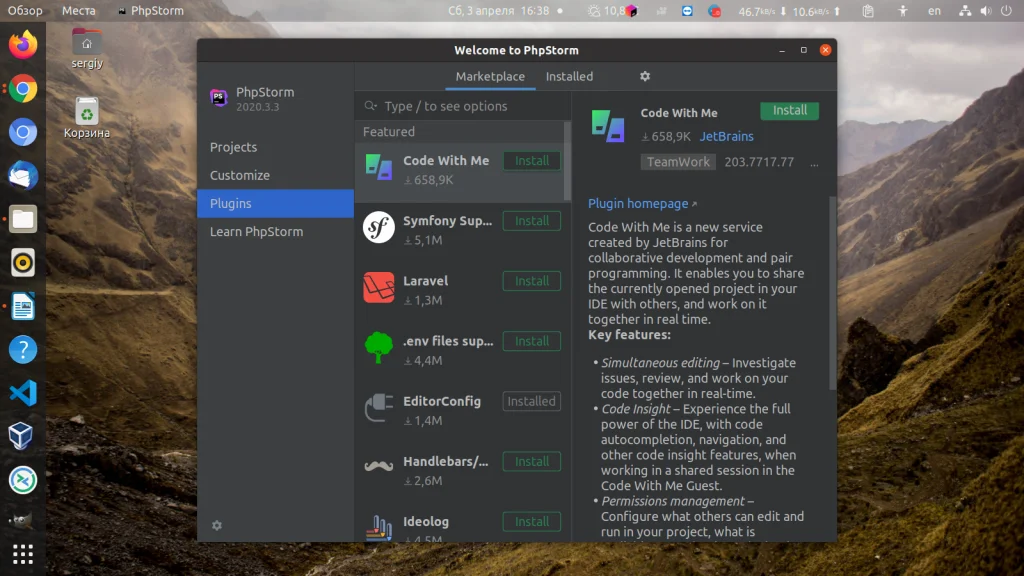
Task: Select the EditorConfig plug icon
Action: (378, 407)
